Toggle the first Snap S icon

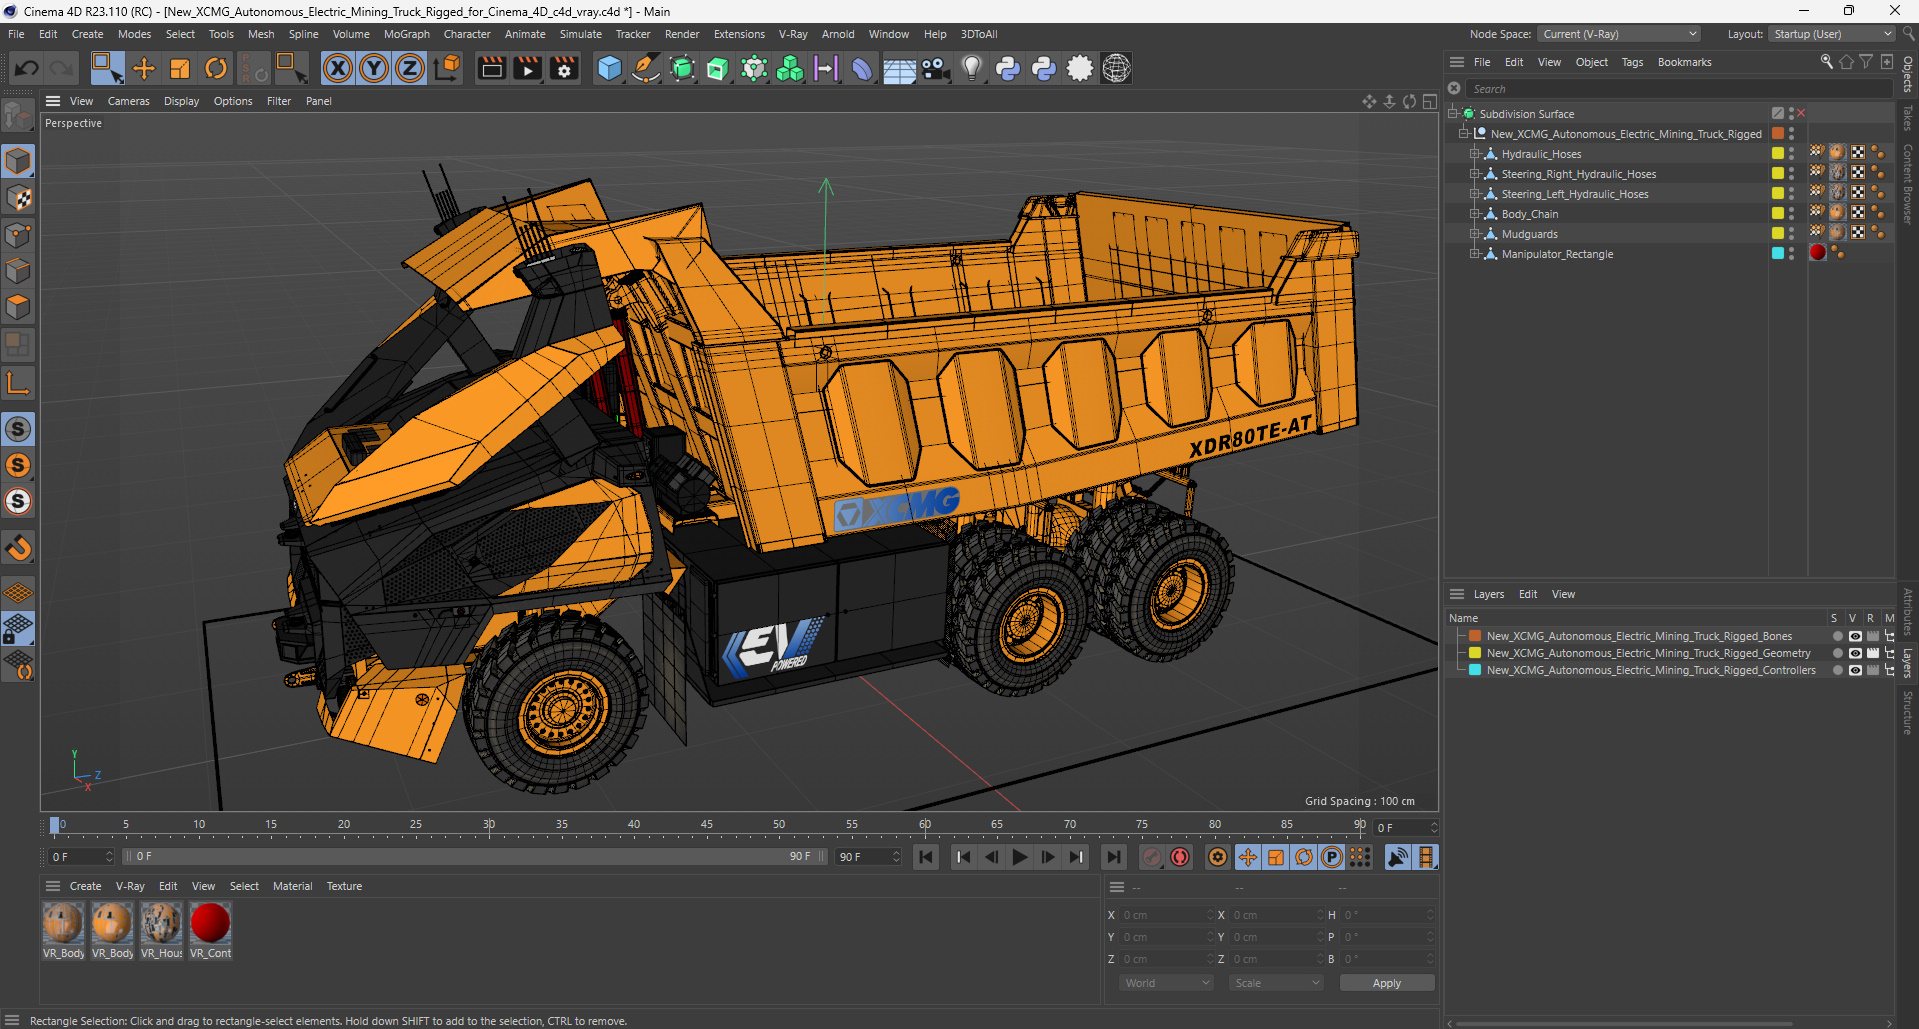click(18, 429)
